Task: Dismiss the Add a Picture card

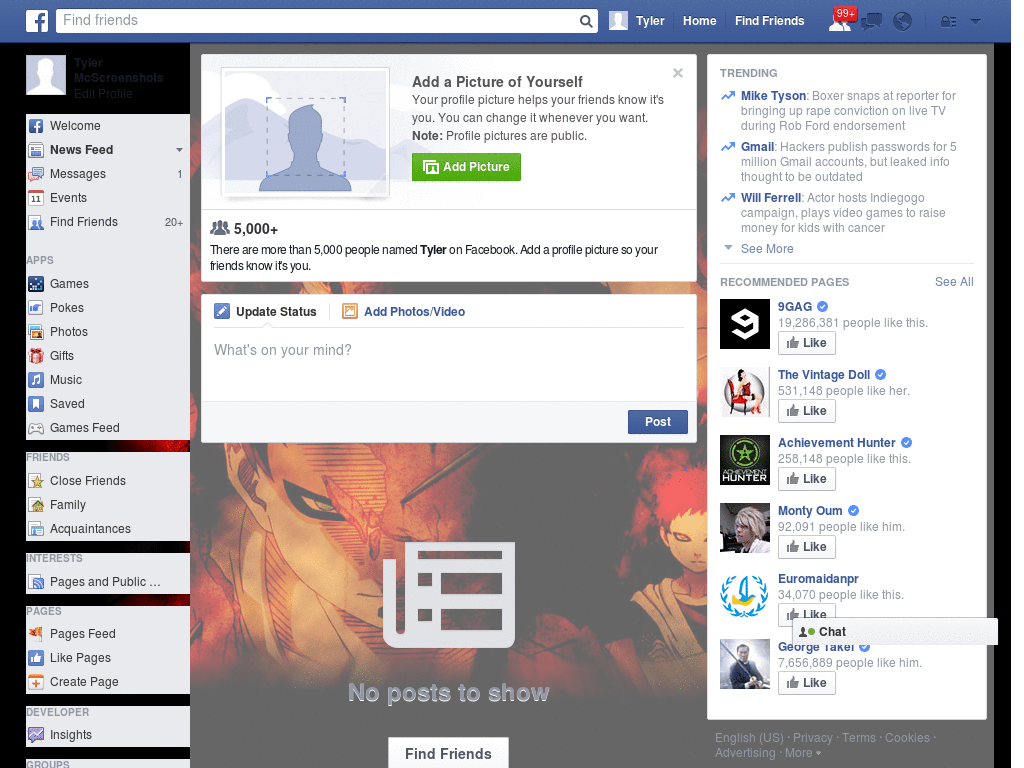Action: click(x=678, y=73)
